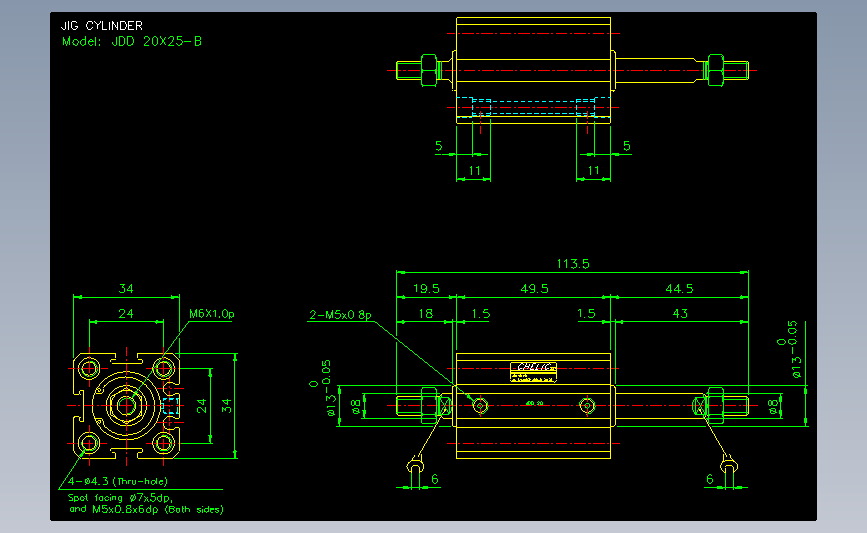Screen dimensions: 867x533
Task: Select the "ø13-0.05" tolerance beside short rod
Action: pos(322,388)
